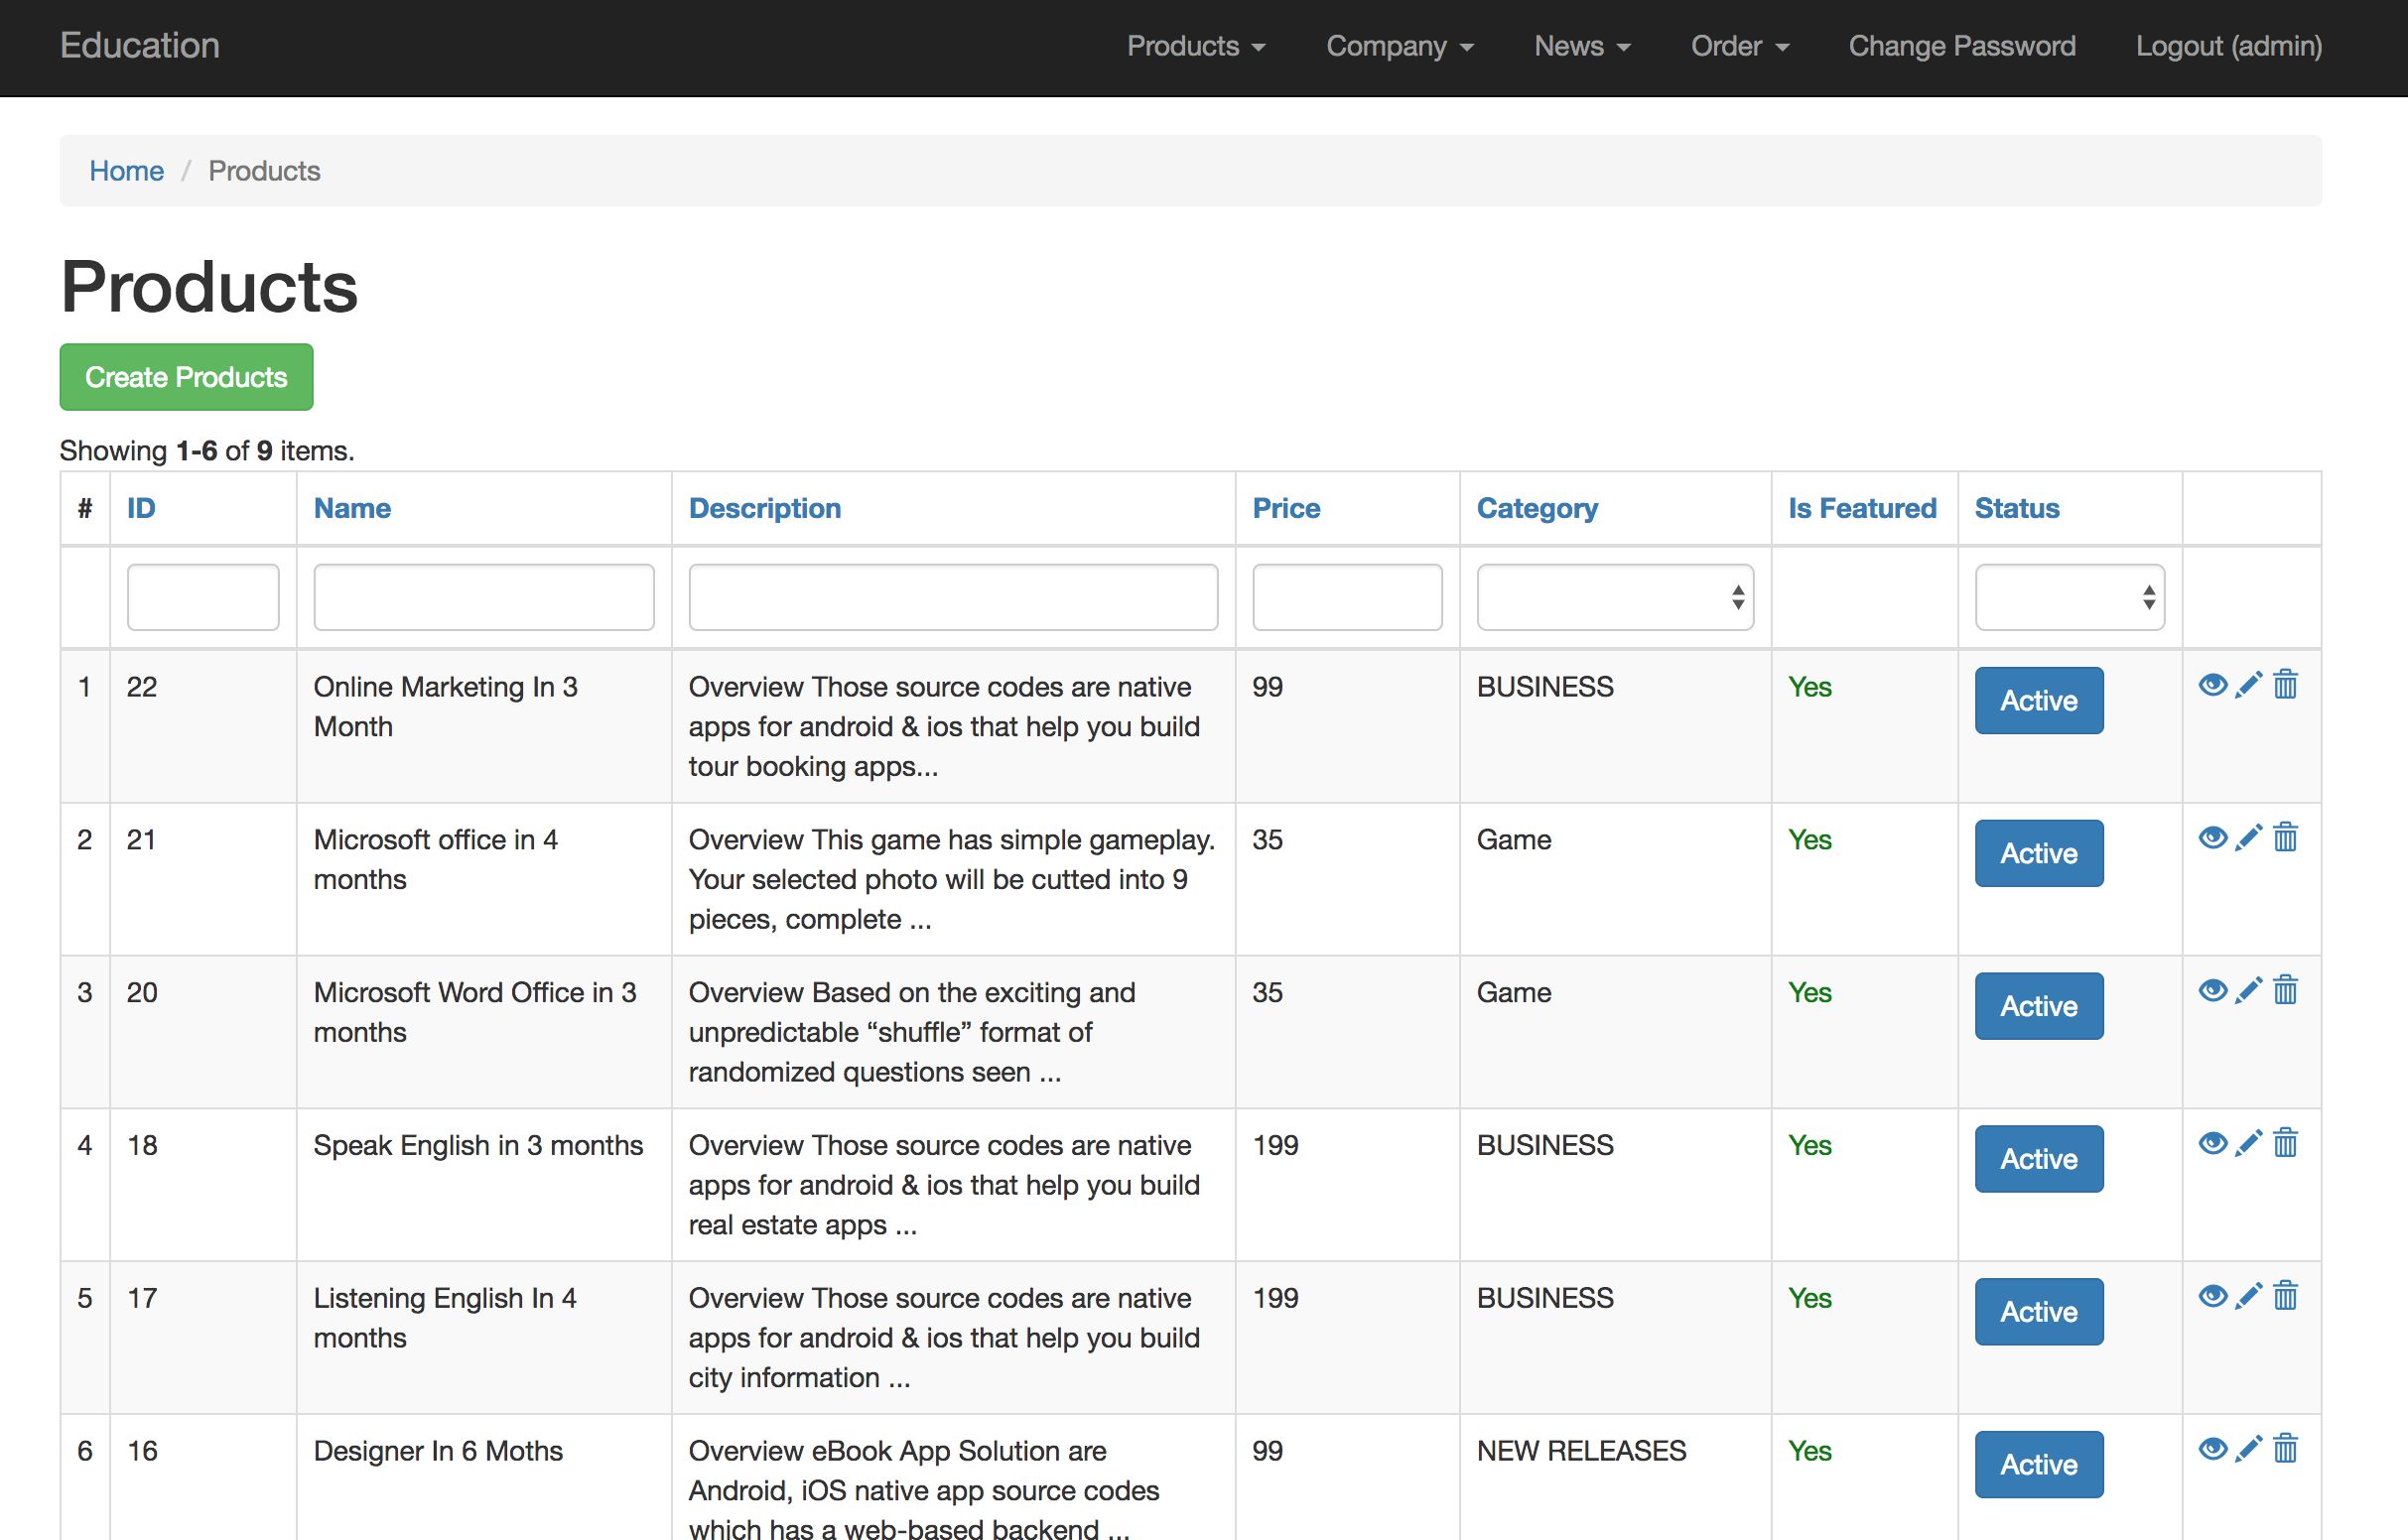
Task: Delete product ID 18 with trash icon
Action: (2285, 1143)
